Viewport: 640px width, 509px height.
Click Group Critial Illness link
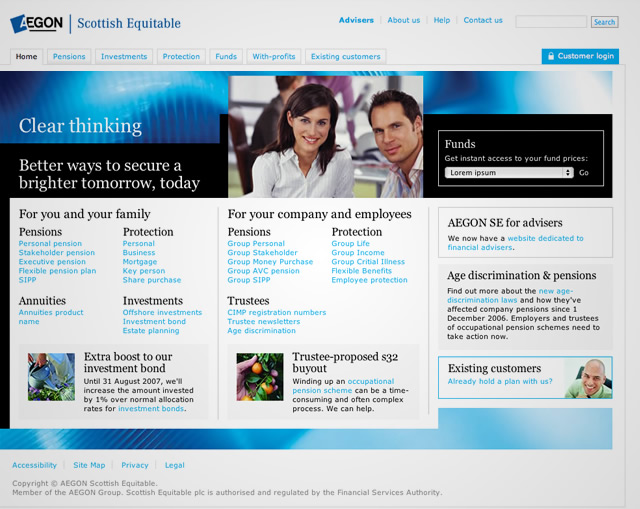coord(368,262)
